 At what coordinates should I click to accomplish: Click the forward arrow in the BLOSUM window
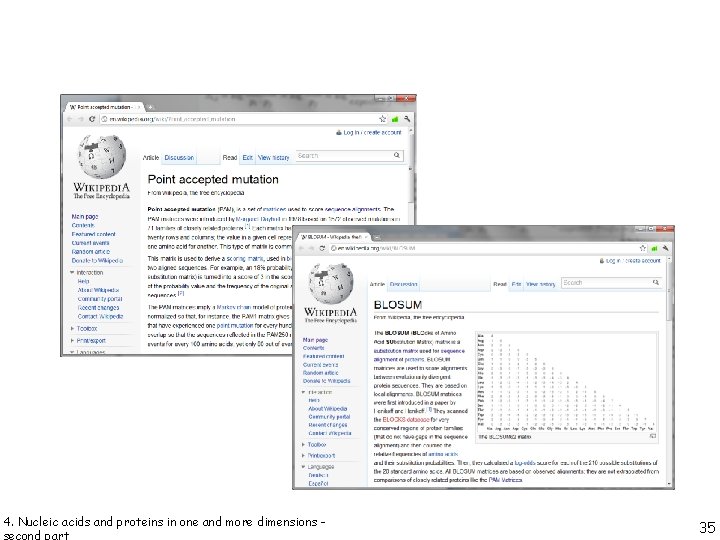pyautogui.click(x=312, y=248)
